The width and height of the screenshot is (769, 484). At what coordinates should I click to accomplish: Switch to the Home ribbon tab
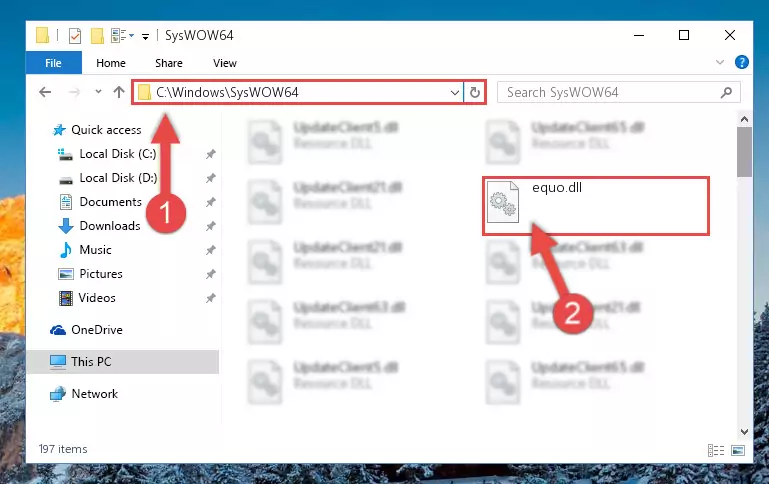[111, 63]
